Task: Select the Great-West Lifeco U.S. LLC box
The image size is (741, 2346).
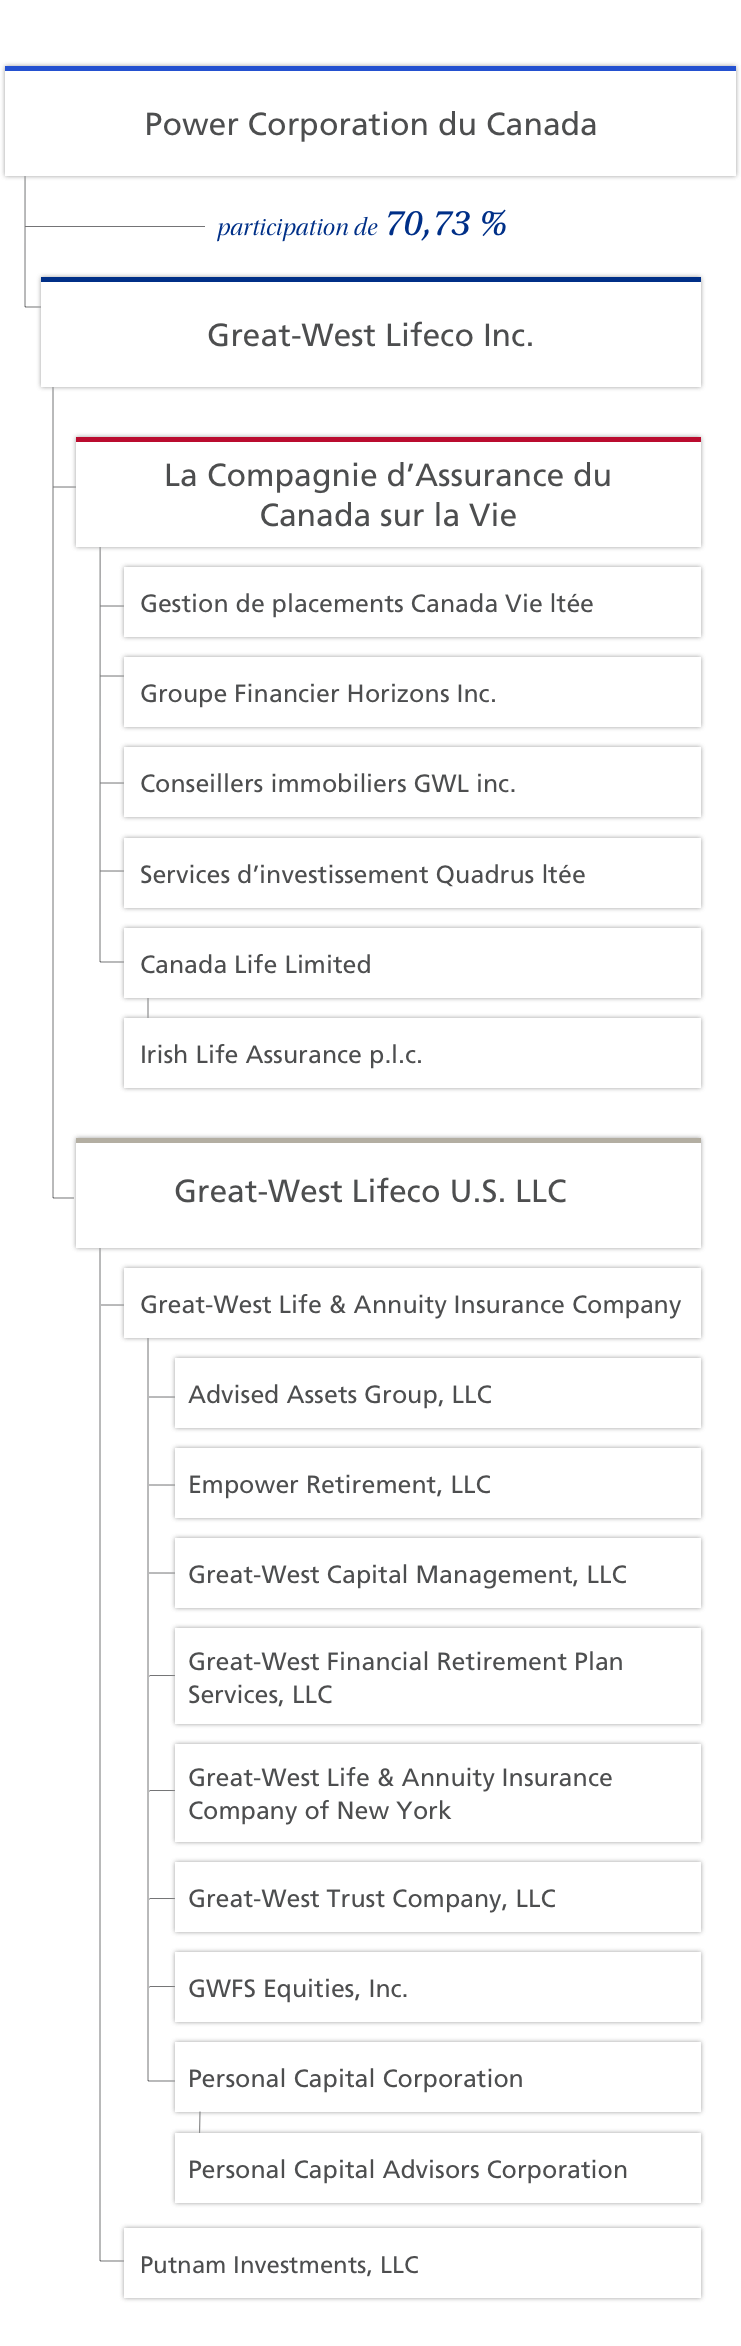Action: (388, 1193)
